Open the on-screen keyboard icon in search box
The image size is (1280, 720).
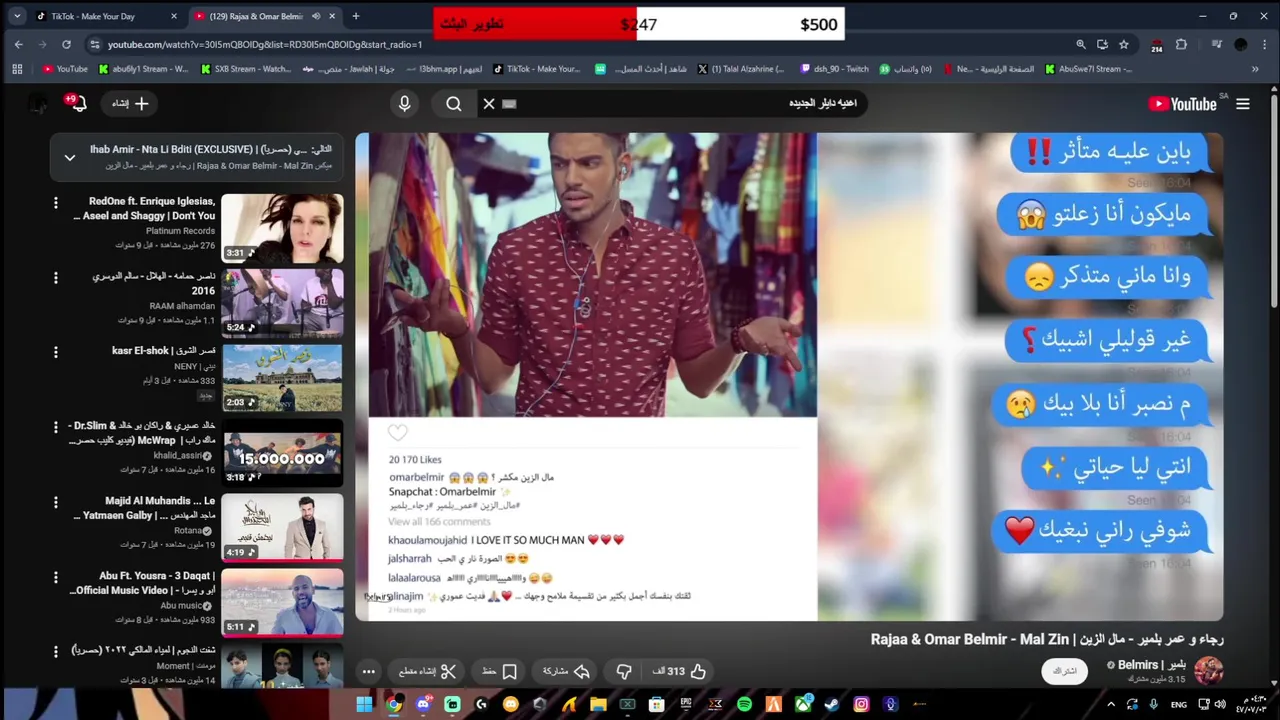pyautogui.click(x=509, y=104)
